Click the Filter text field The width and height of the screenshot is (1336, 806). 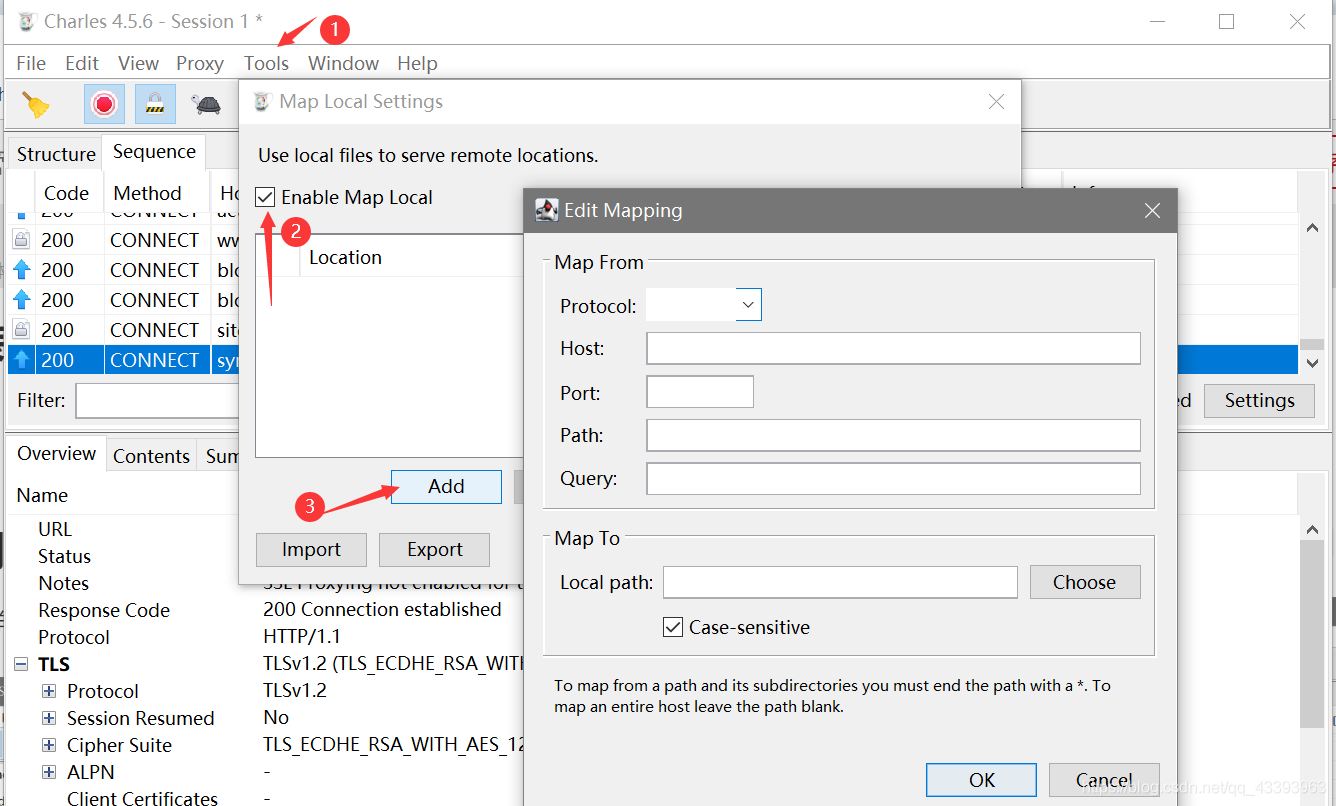pyautogui.click(x=157, y=400)
